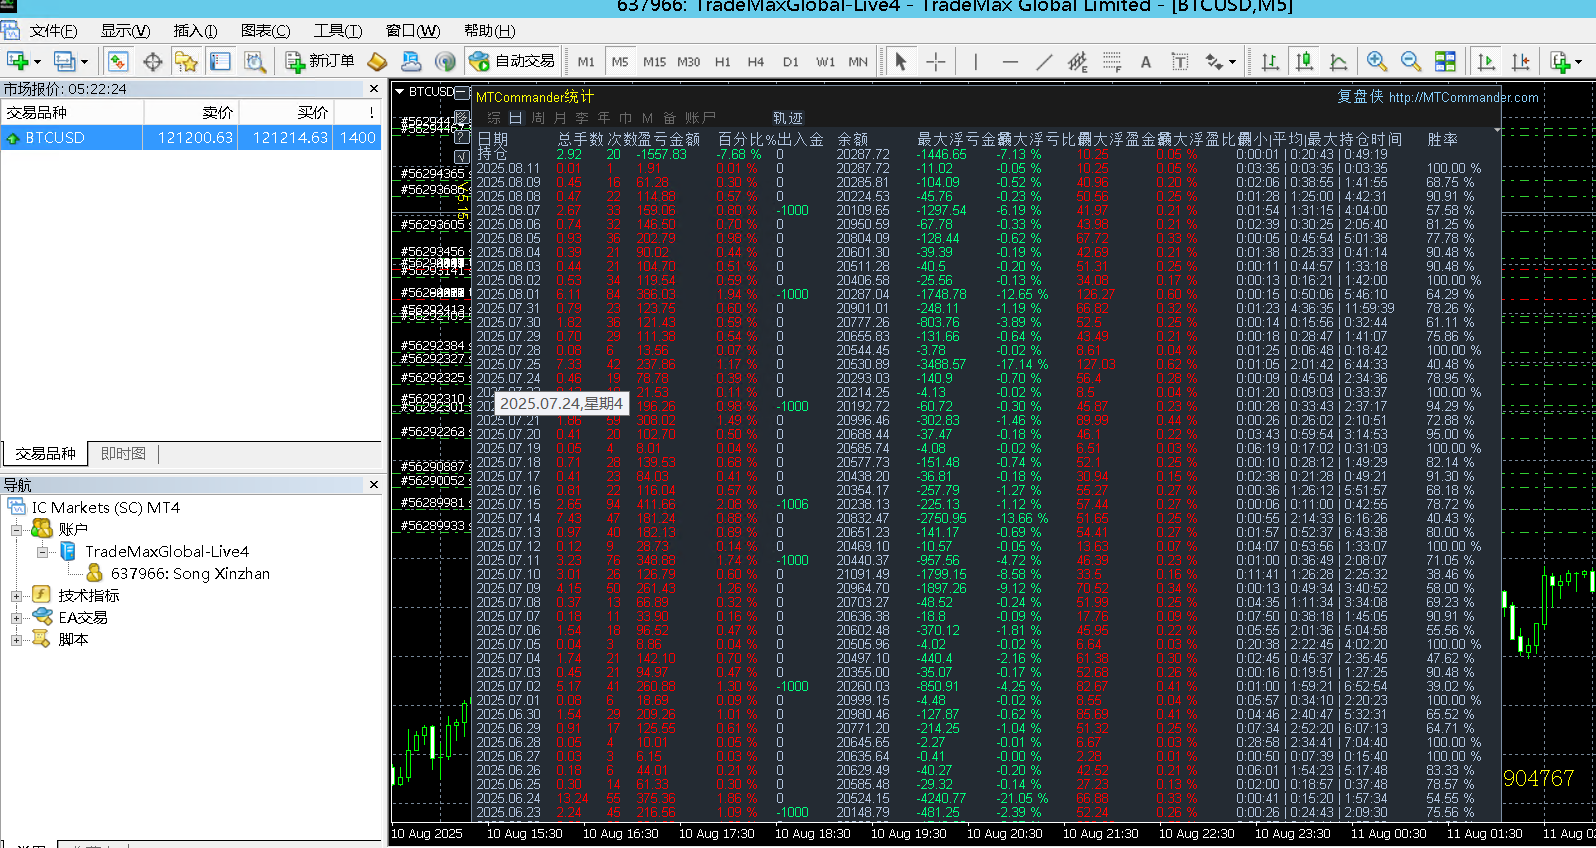Select the text label 'A' tool
1596x848 pixels.
(1146, 62)
